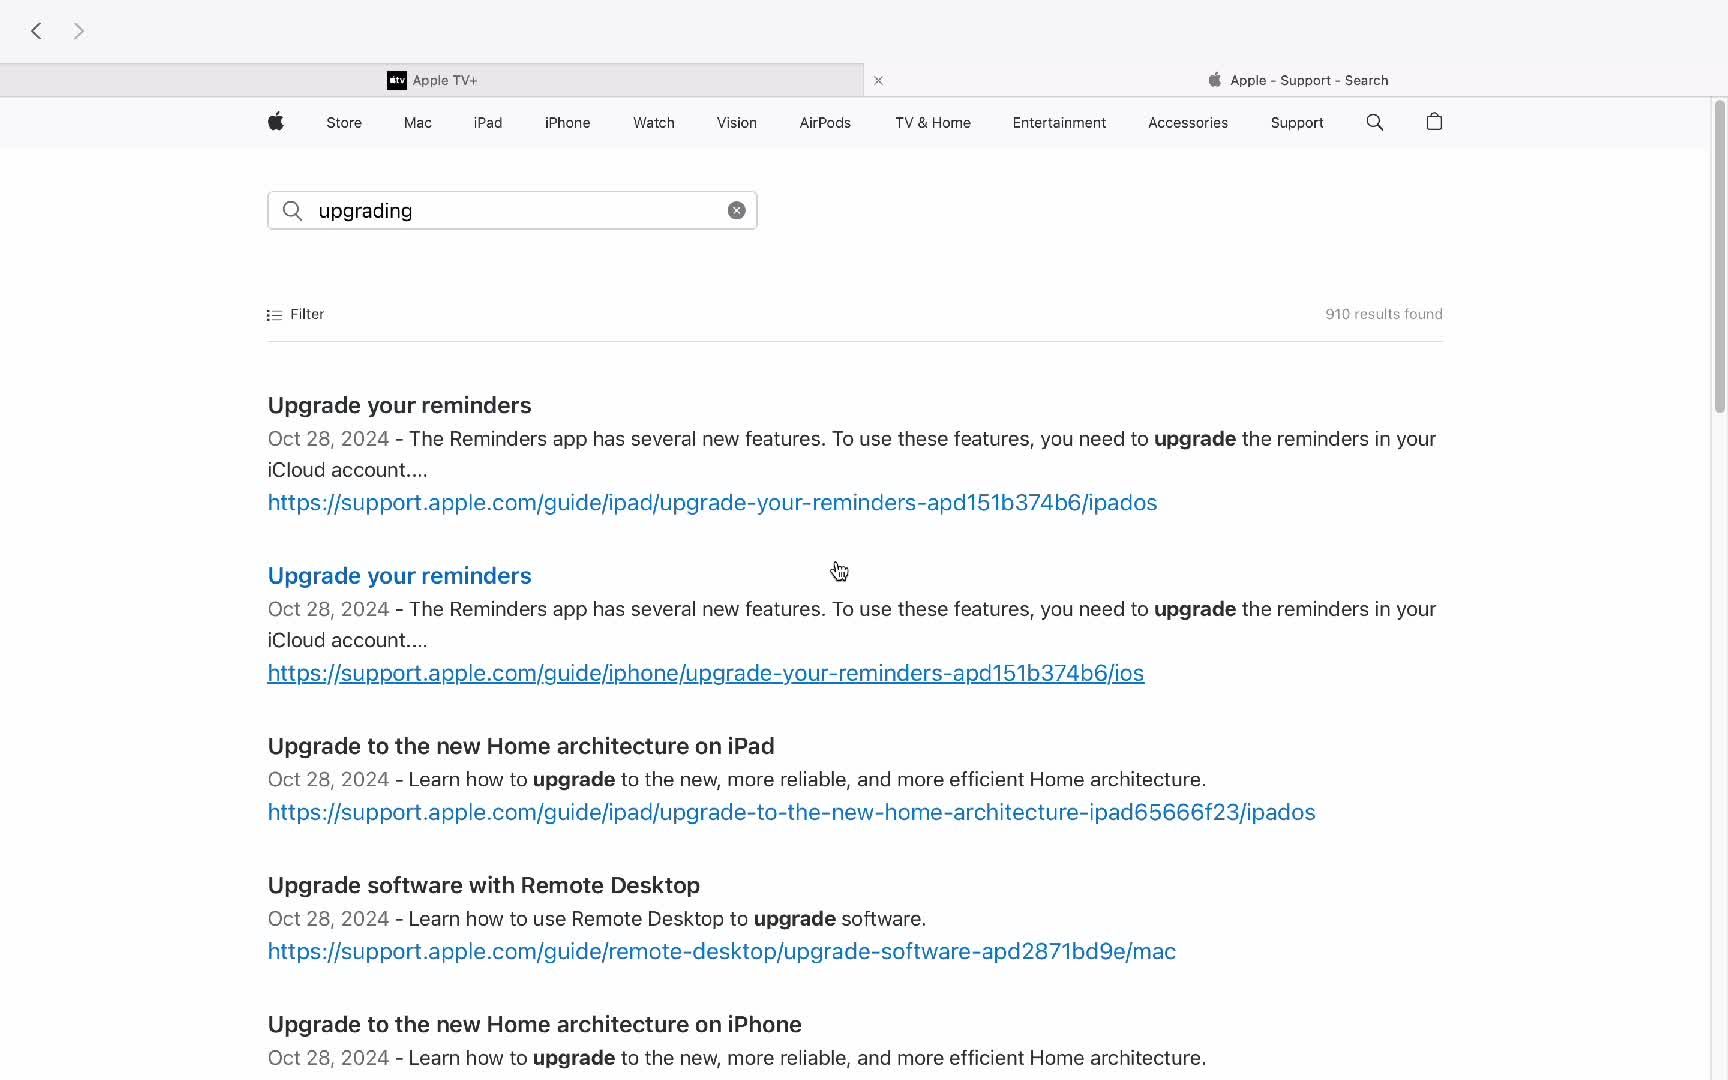Open the Accessories menu
Viewport: 1728px width, 1080px height.
(x=1188, y=123)
